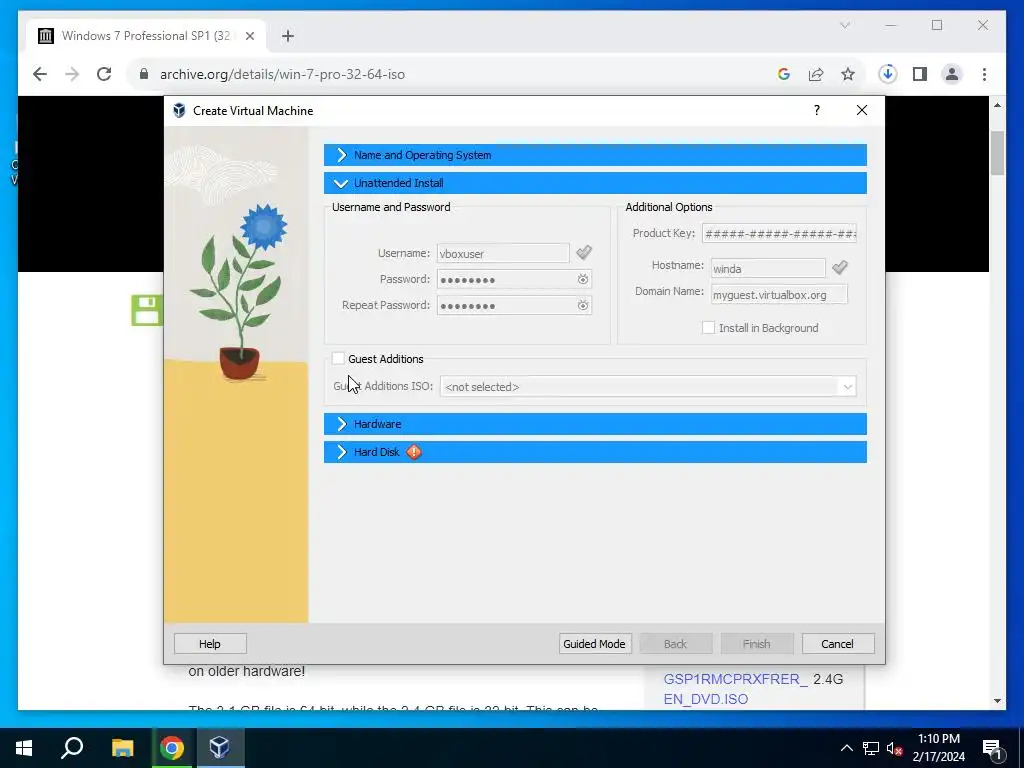The image size is (1024, 768).
Task: Open Chrome downloads icon
Action: tap(888, 74)
